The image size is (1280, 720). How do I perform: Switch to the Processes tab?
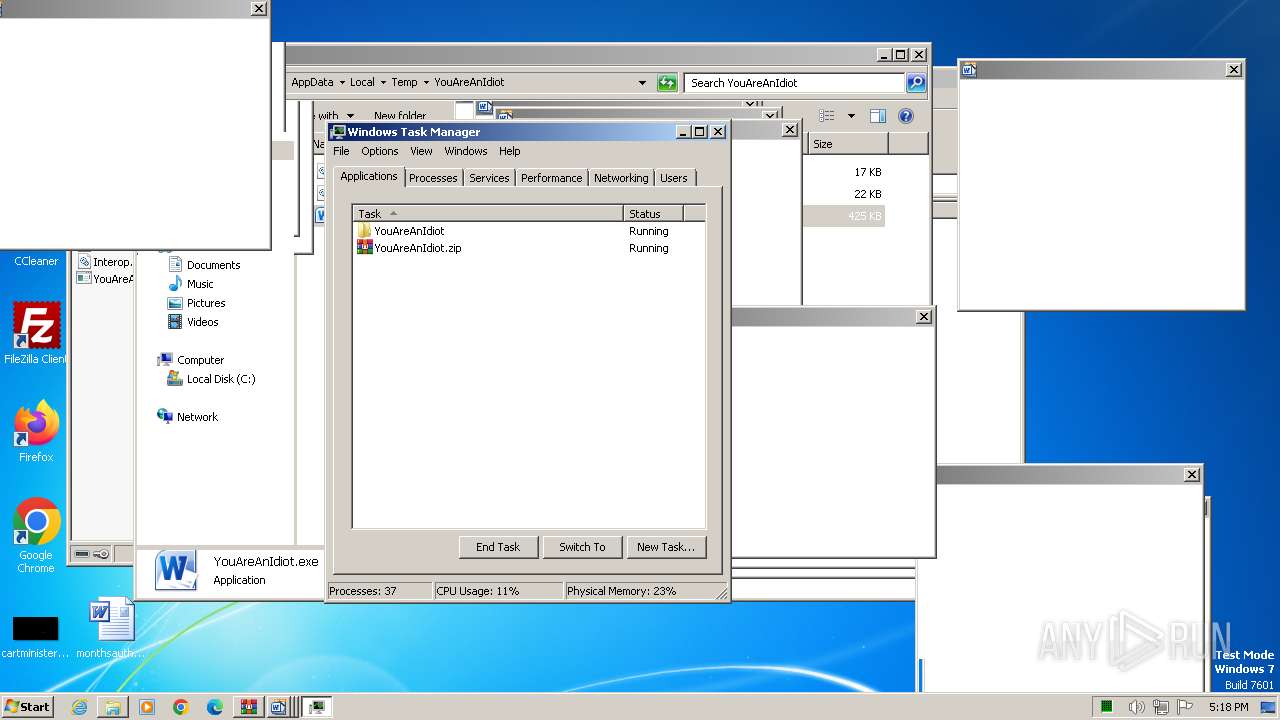433,178
